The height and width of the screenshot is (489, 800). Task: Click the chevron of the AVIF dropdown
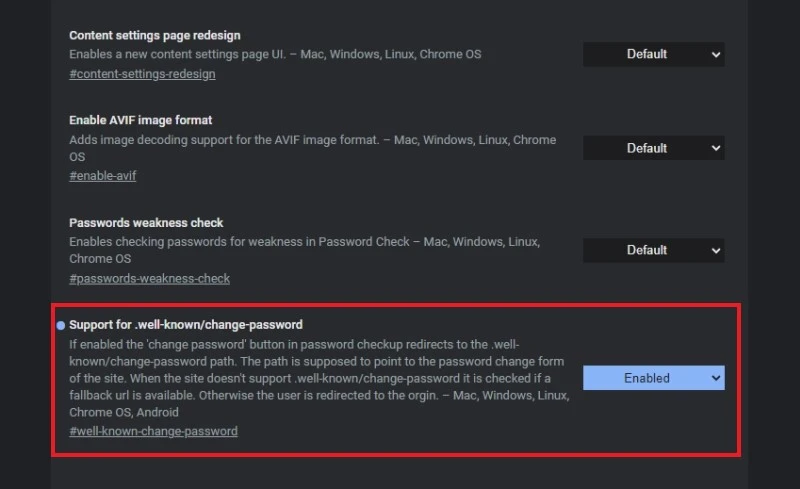pyautogui.click(x=715, y=148)
